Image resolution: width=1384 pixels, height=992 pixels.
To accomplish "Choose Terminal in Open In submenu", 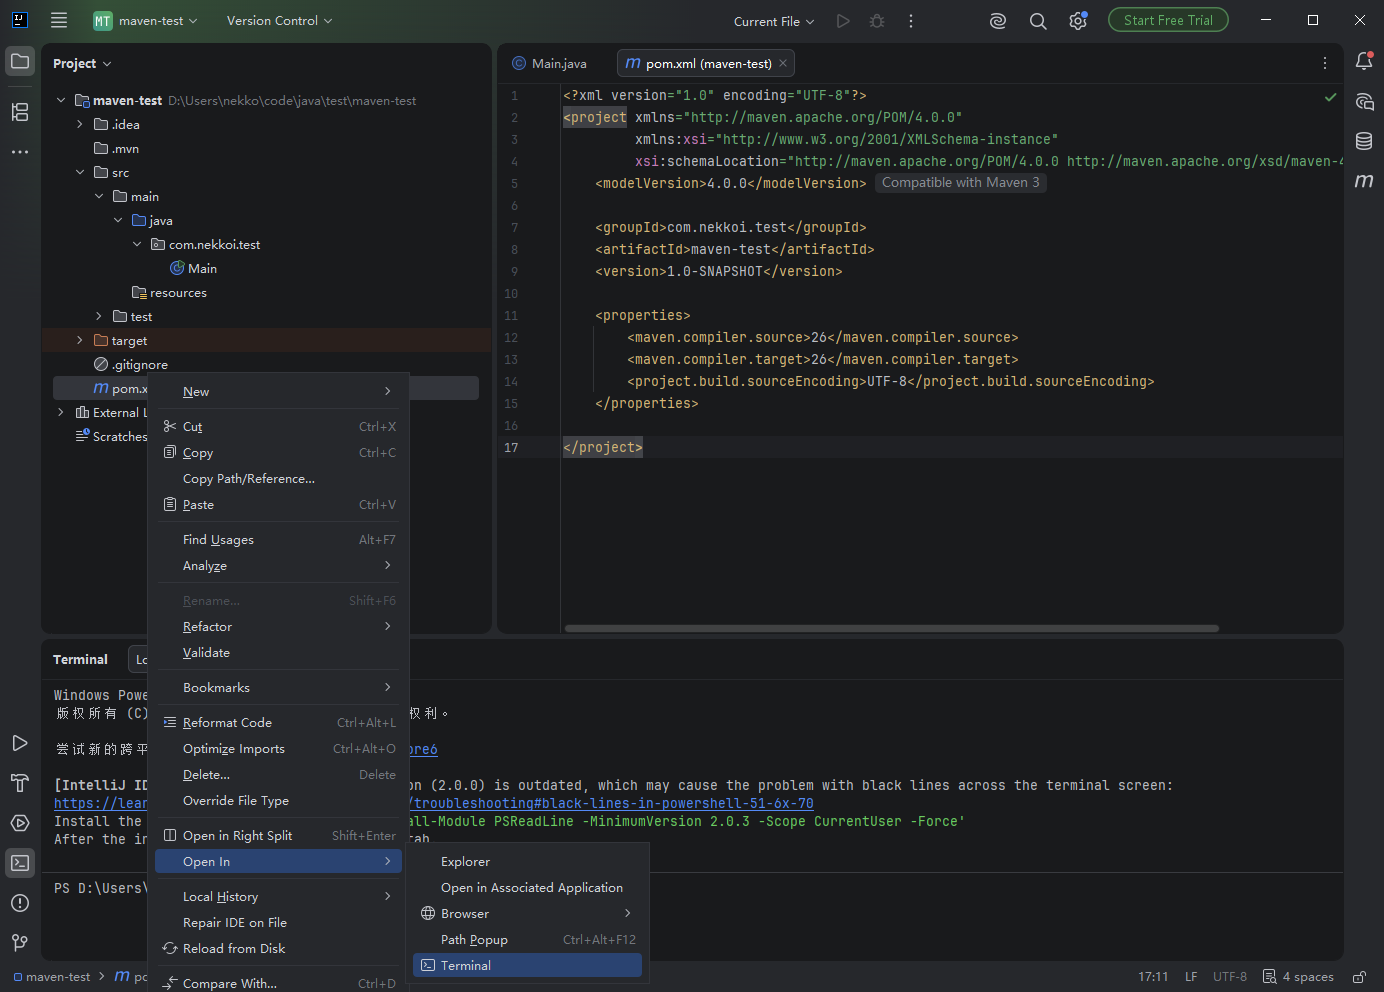I will tap(527, 965).
